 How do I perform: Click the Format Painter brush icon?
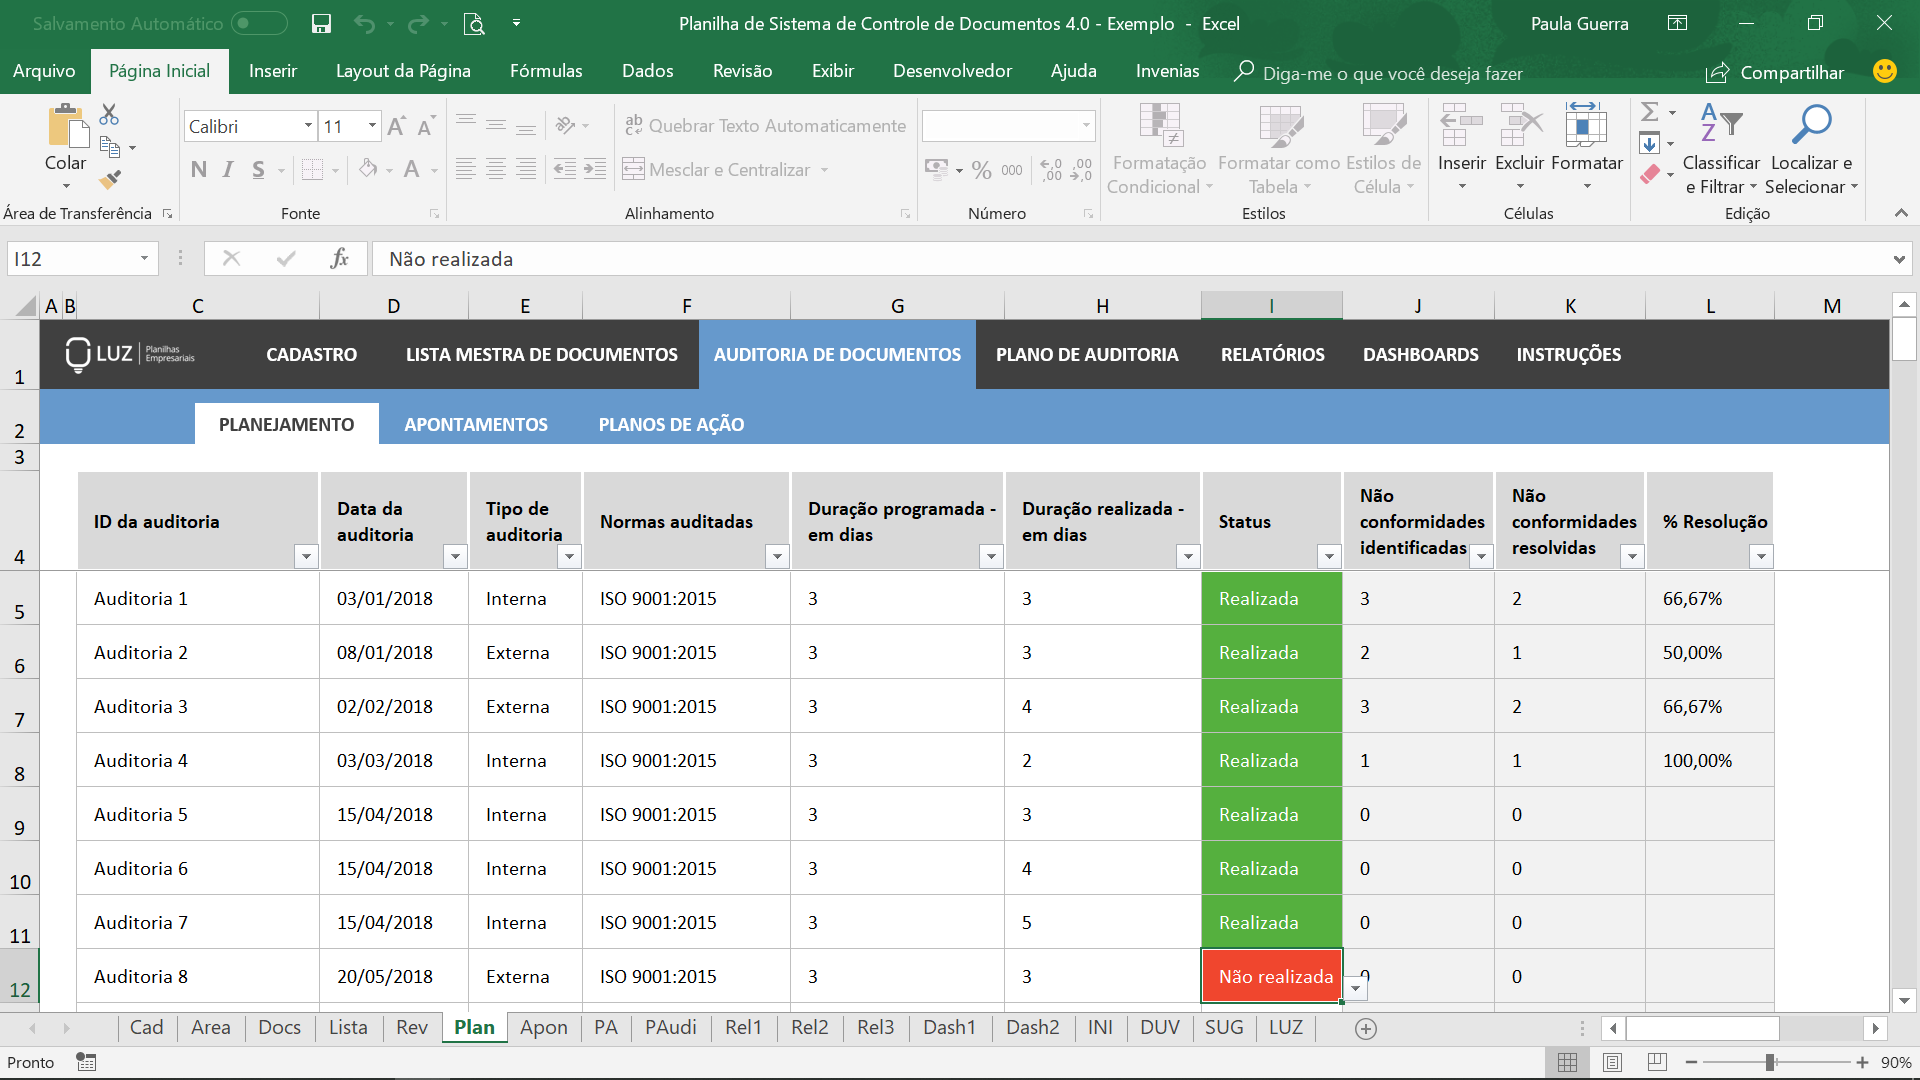tap(110, 181)
